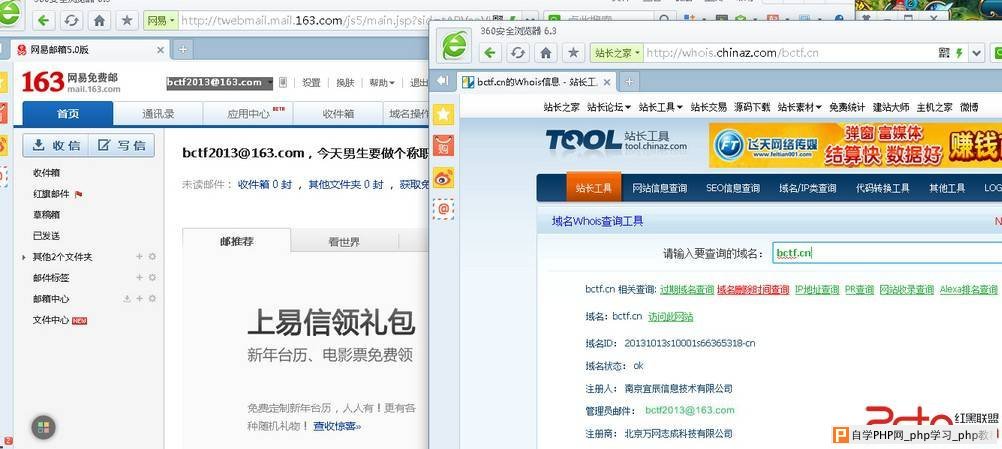Switch to the 通讯录 tab in 163 mail
Viewport: 1002px width, 449px height.
click(x=158, y=114)
